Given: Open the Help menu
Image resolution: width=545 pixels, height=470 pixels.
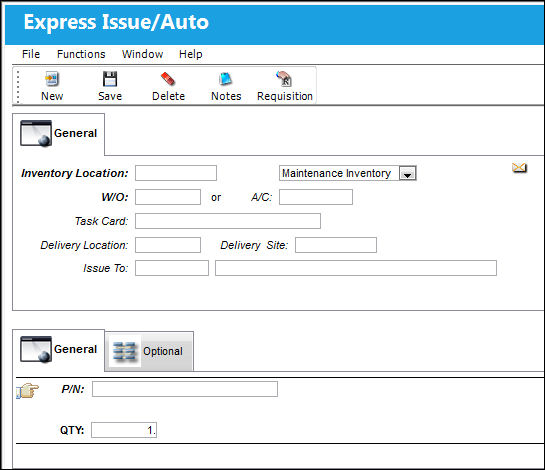Looking at the screenshot, I should pyautogui.click(x=190, y=54).
